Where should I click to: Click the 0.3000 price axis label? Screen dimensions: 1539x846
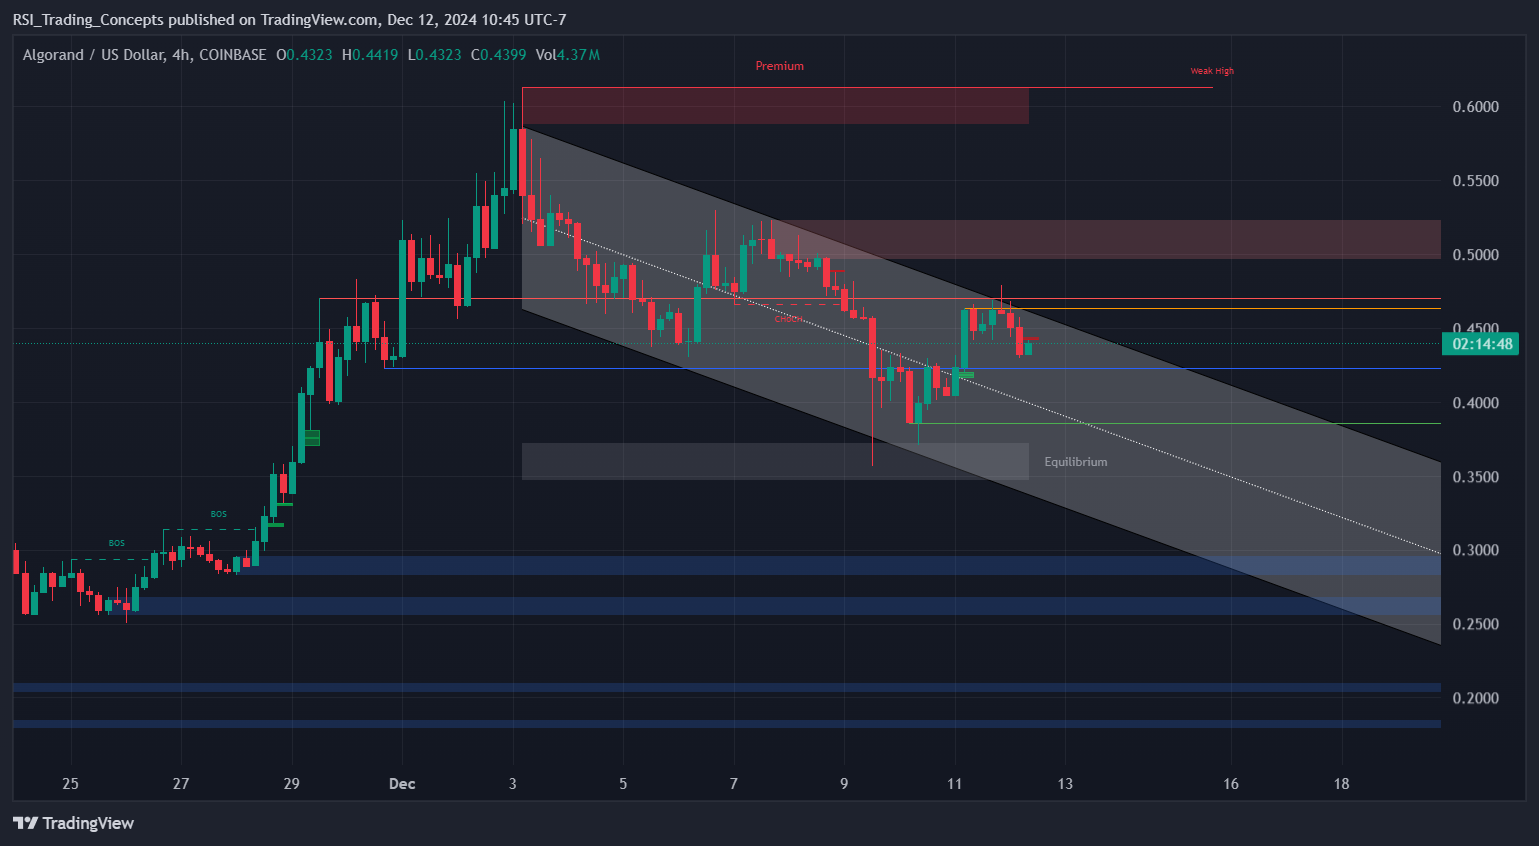pos(1476,550)
